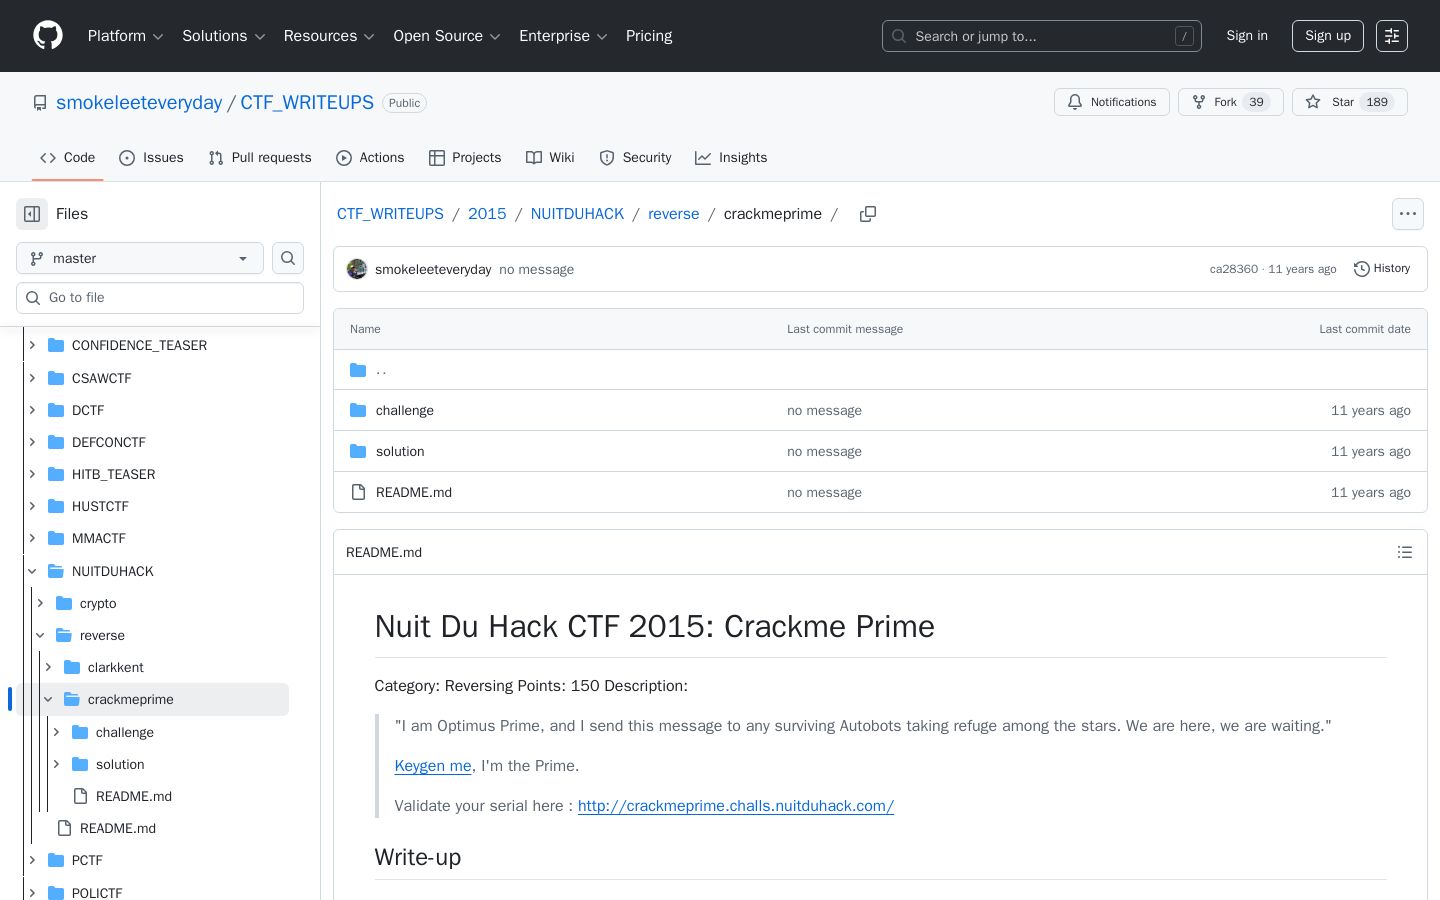Screen dimensions: 1440x900
Task: Expand the DCTF folder chevron
Action: point(32,410)
